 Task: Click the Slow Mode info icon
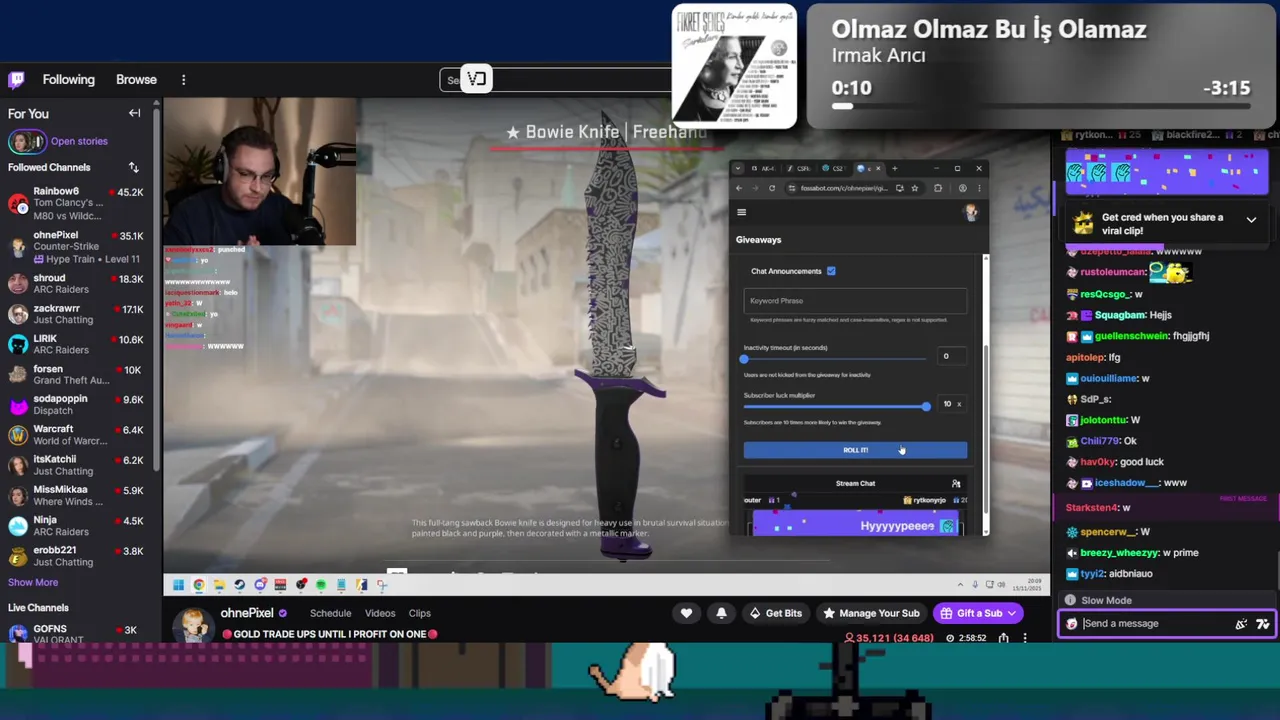coord(1070,600)
